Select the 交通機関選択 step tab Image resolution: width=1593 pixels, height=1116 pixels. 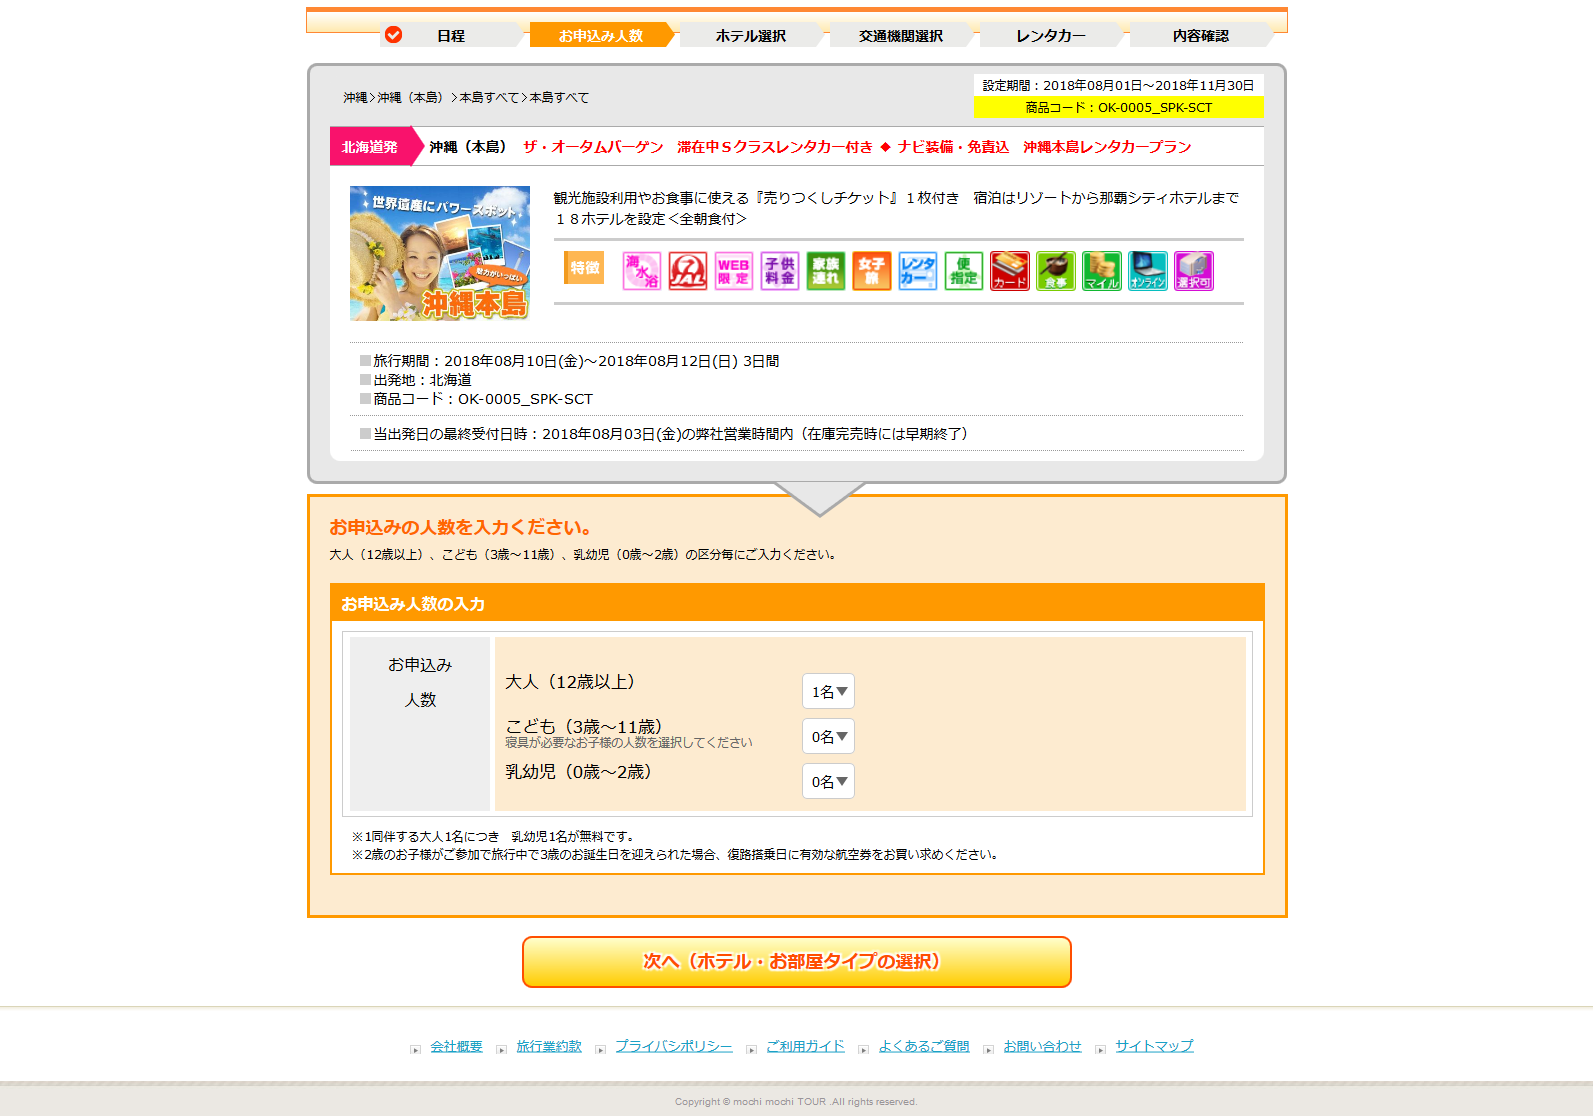point(901,35)
